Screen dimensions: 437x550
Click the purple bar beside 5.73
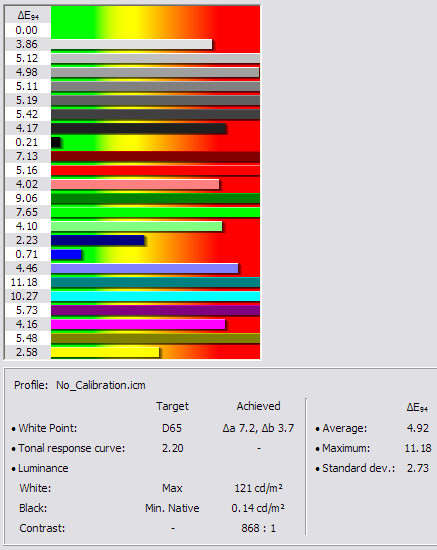(x=155, y=310)
